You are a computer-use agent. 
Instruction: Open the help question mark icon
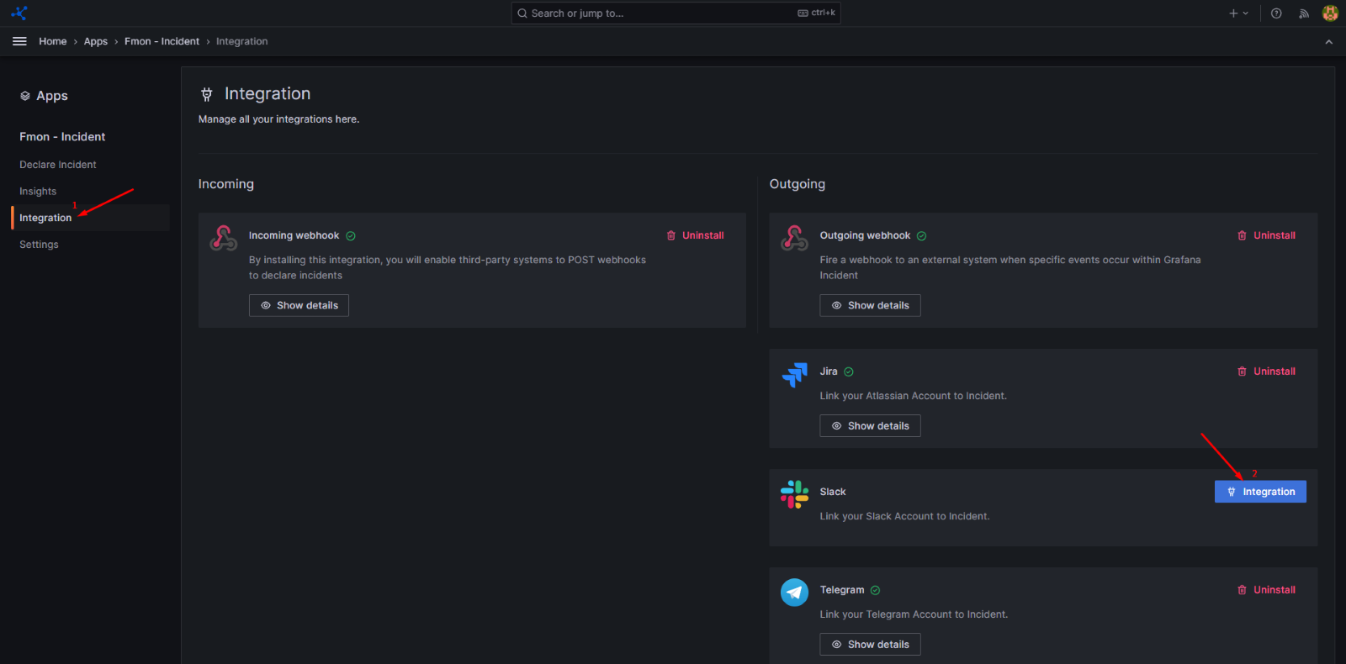(x=1276, y=13)
